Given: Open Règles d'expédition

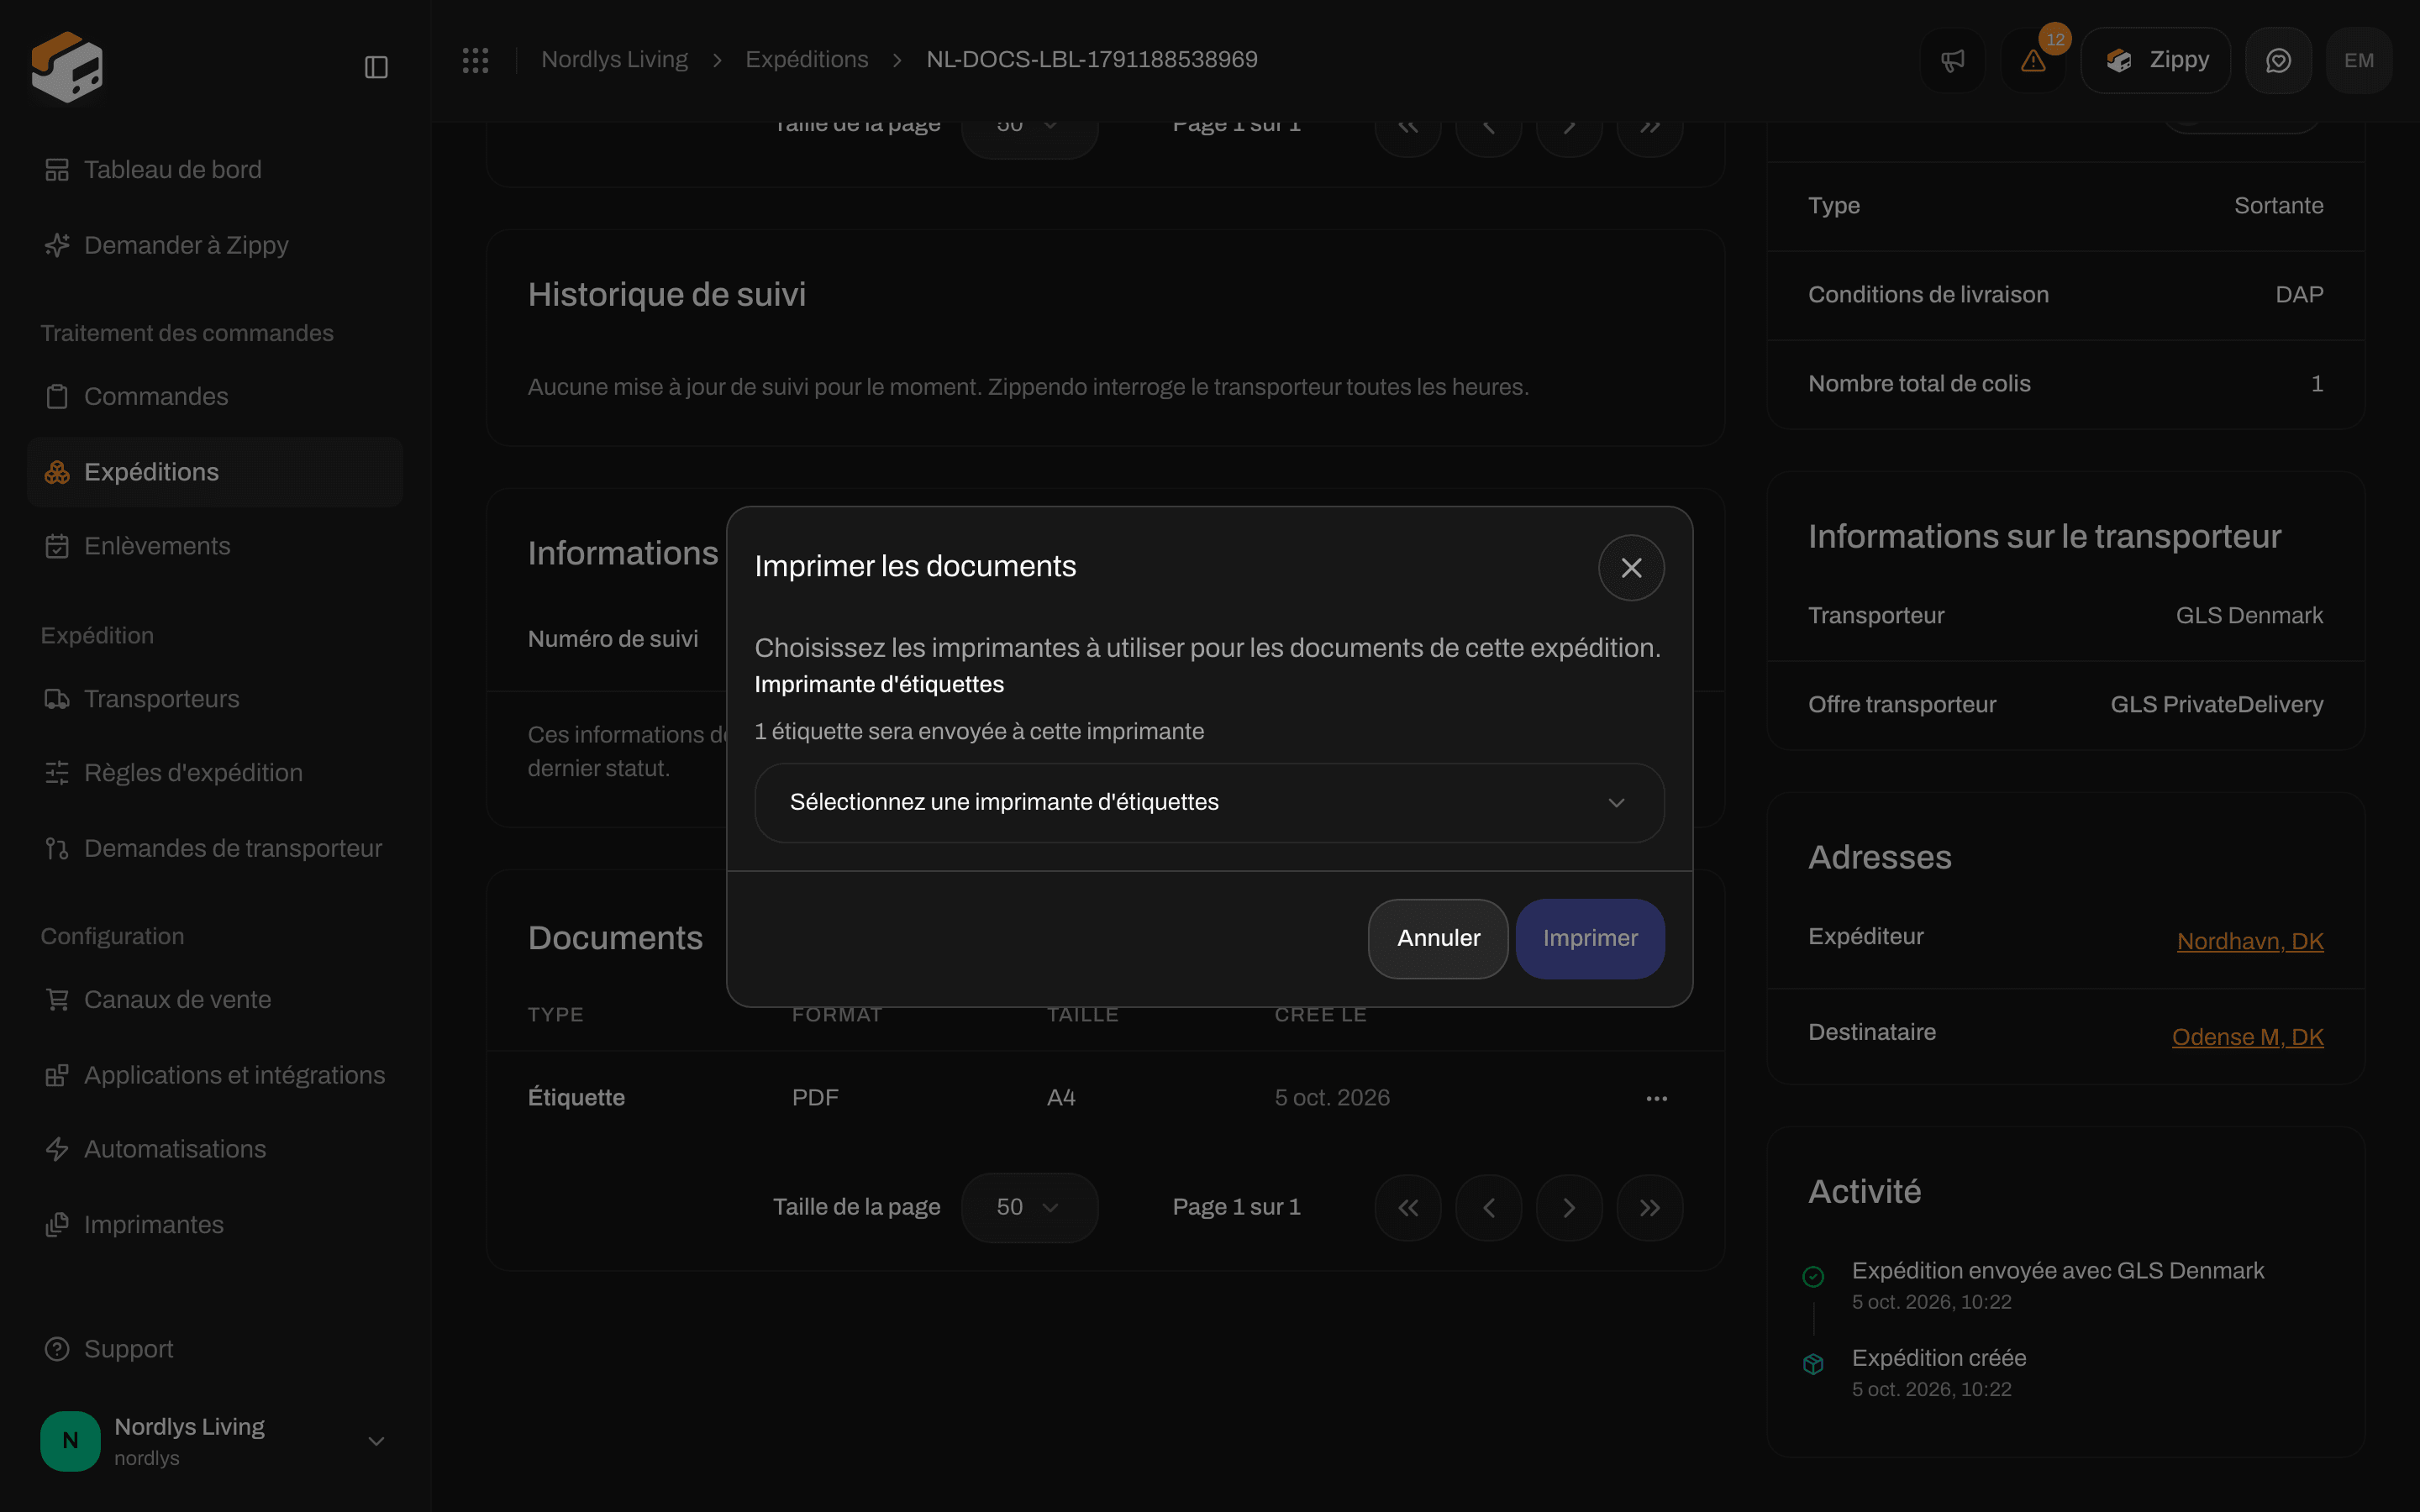Looking at the screenshot, I should pyautogui.click(x=215, y=773).
